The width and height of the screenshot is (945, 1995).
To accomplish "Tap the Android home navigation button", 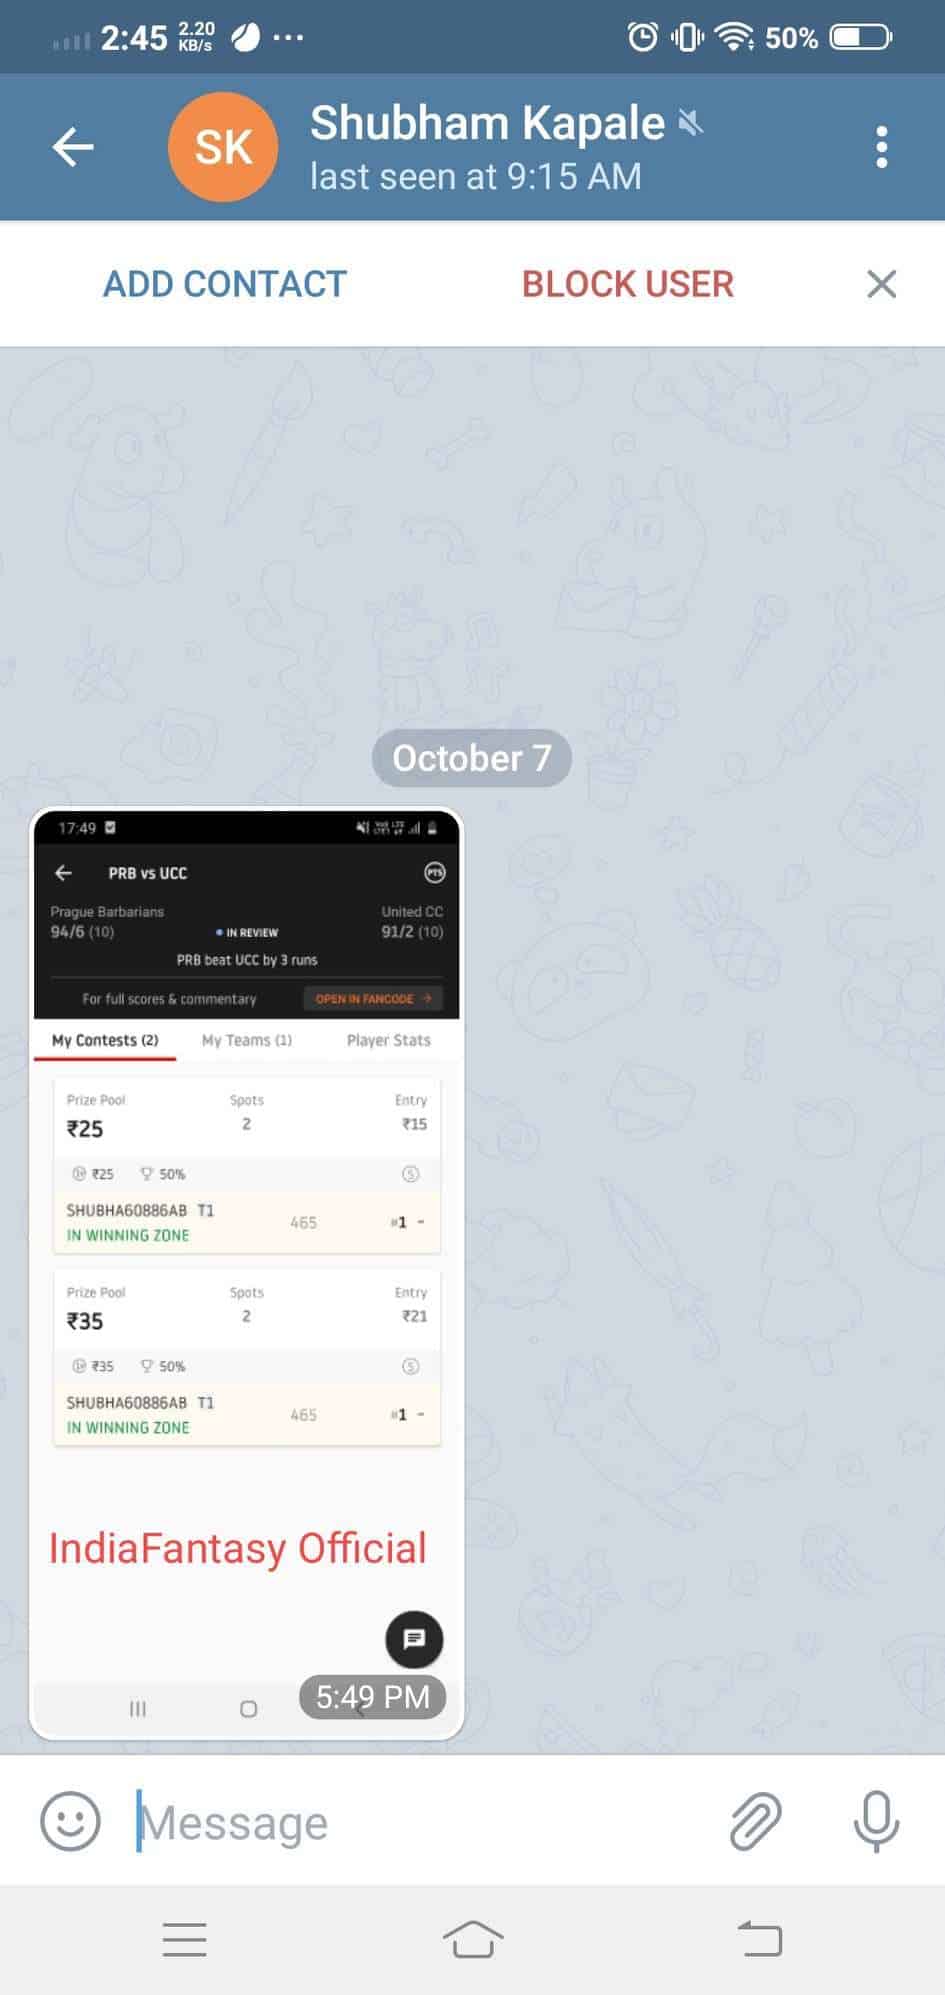I will [x=472, y=1940].
